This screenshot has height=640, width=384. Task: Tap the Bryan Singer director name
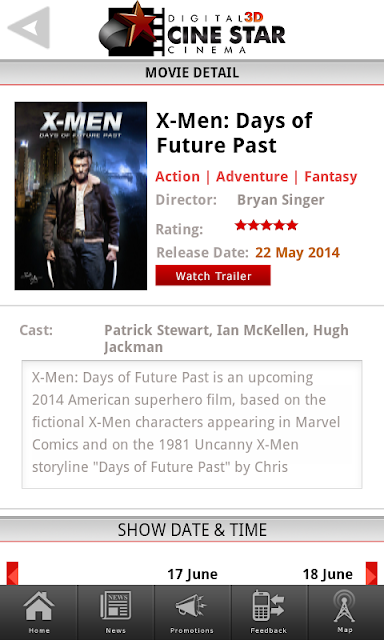tap(281, 200)
